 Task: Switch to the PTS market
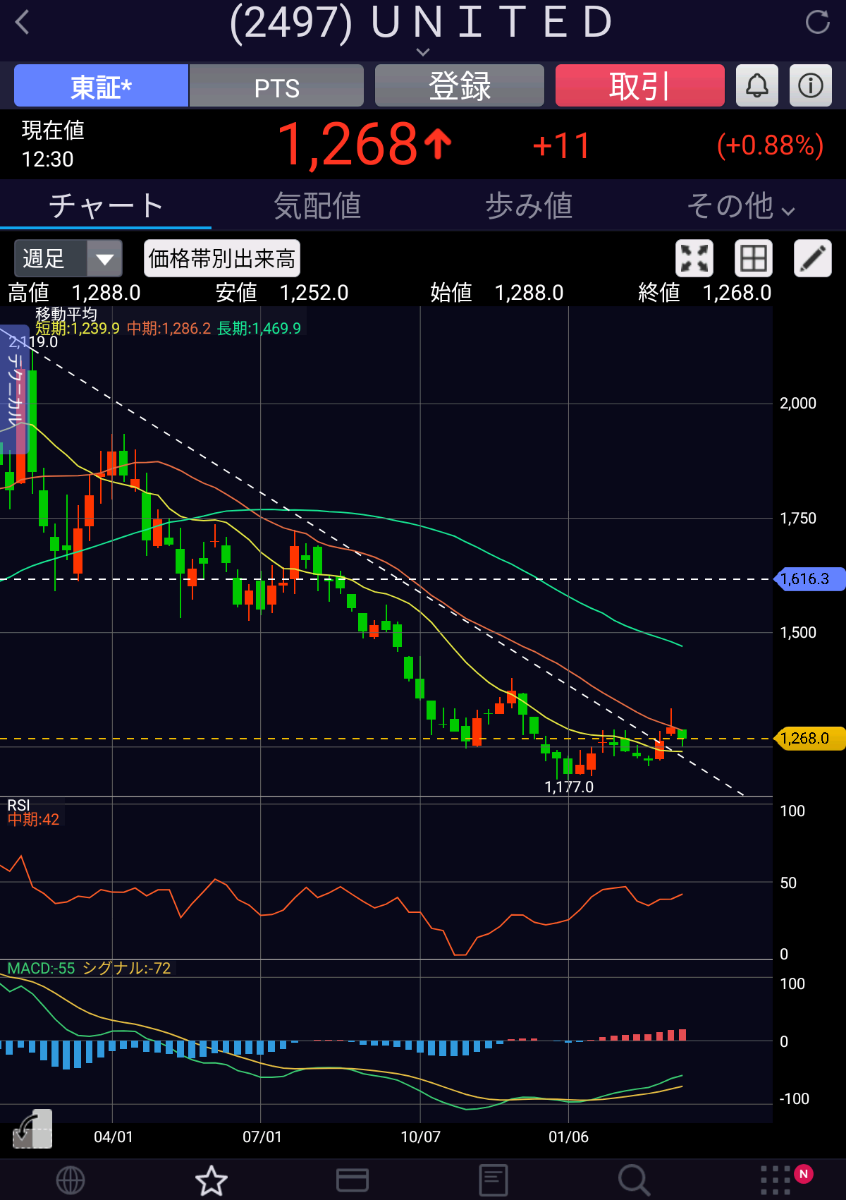pyautogui.click(x=277, y=86)
